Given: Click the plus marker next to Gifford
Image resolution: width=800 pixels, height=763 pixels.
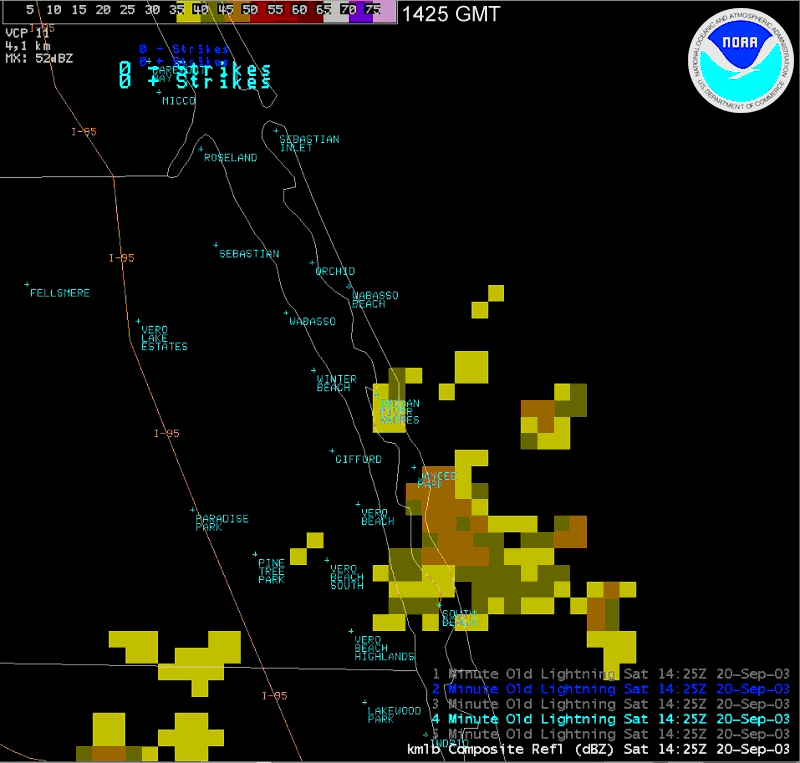Looking at the screenshot, I should (332, 451).
